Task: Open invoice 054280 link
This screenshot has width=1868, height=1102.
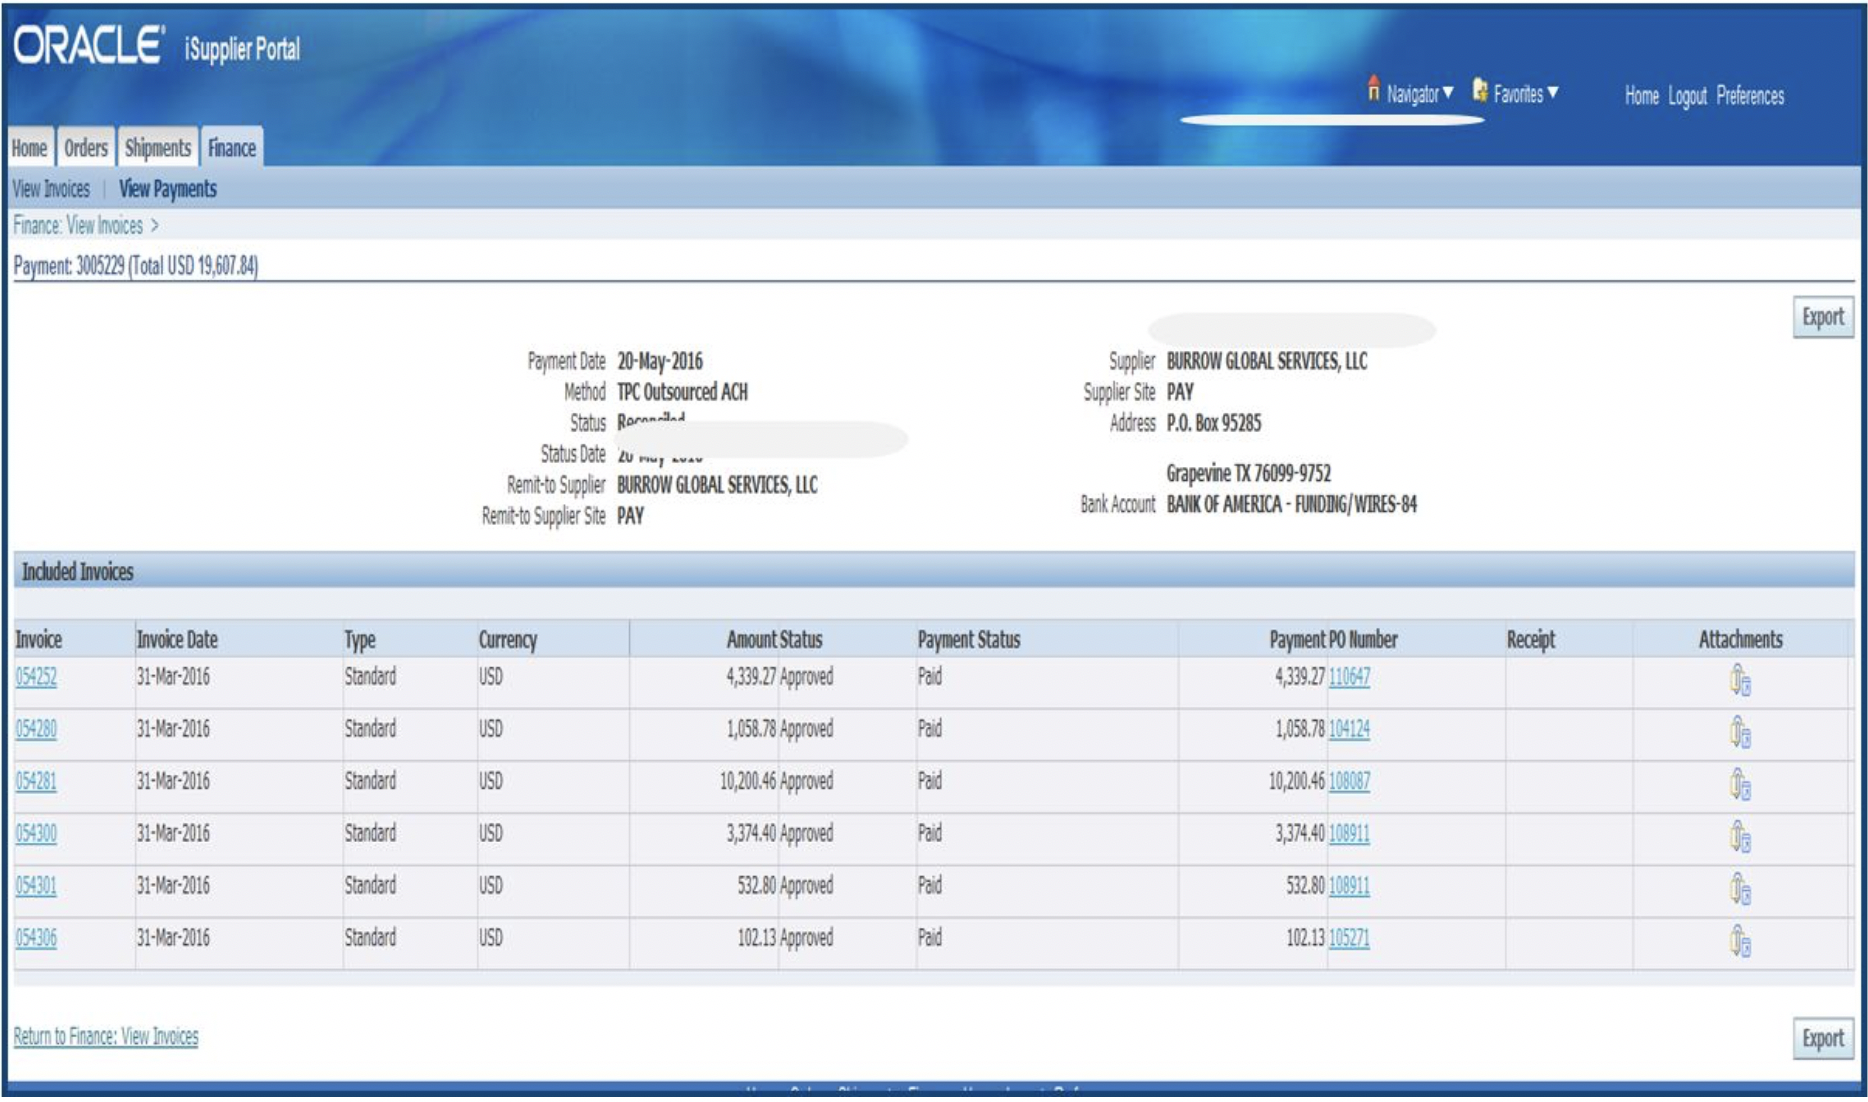Action: tap(36, 729)
